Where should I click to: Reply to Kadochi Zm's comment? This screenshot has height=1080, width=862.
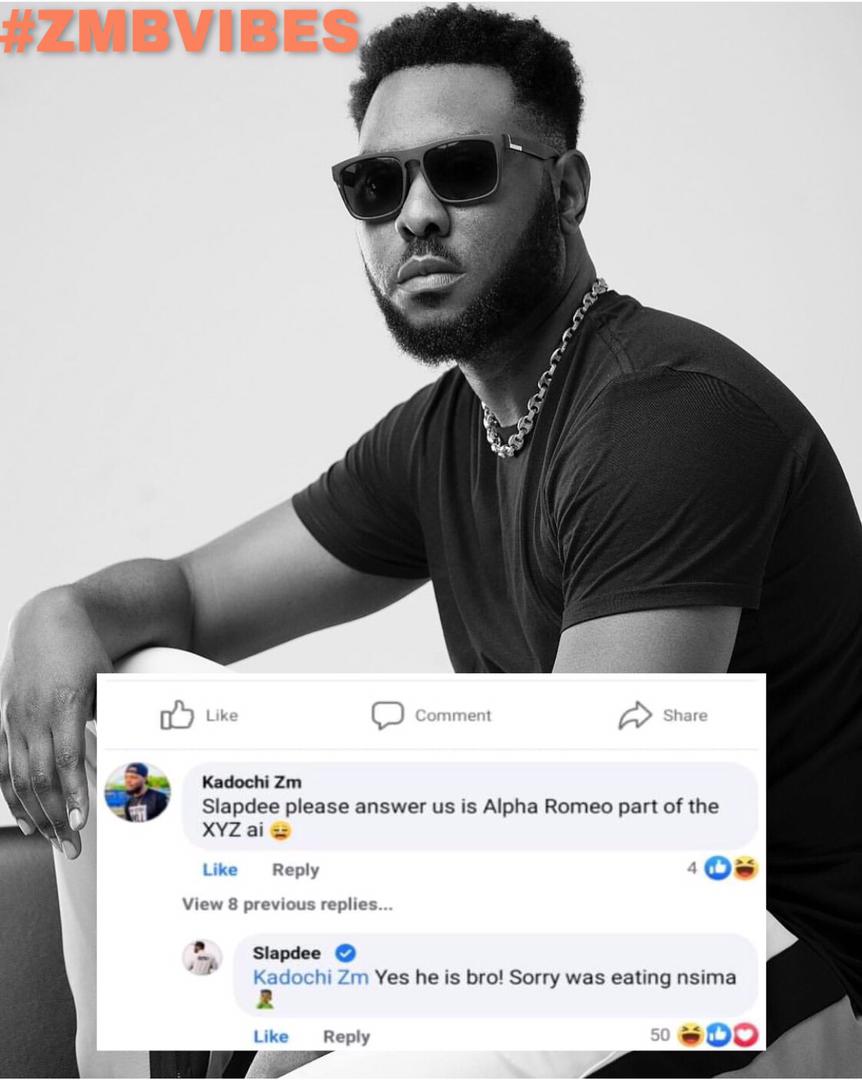(295, 870)
